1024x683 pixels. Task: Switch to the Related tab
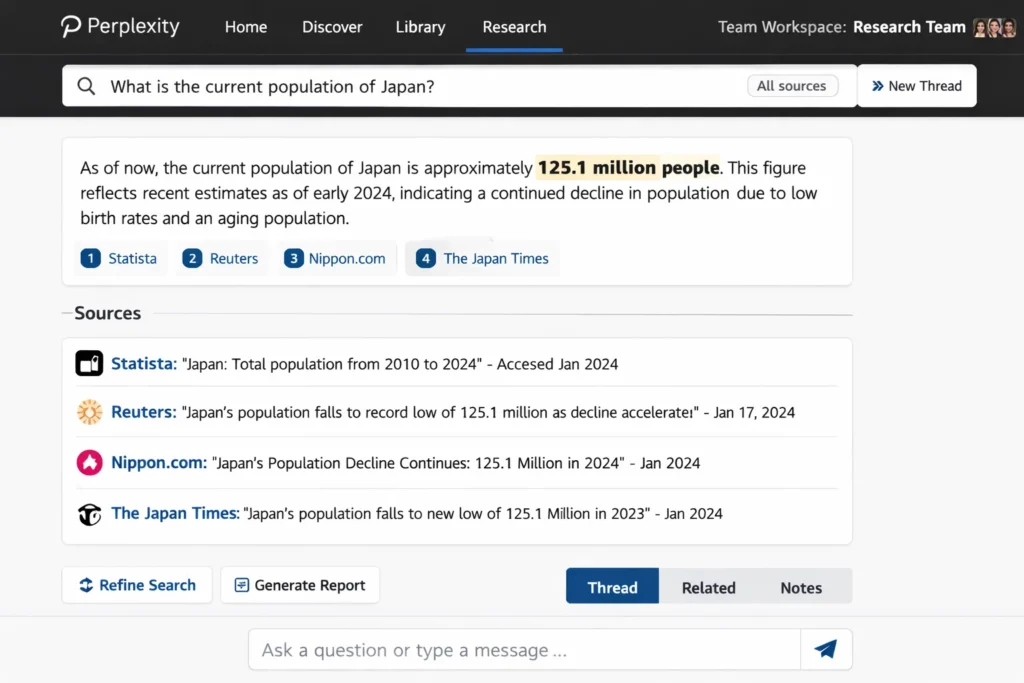[x=708, y=587]
